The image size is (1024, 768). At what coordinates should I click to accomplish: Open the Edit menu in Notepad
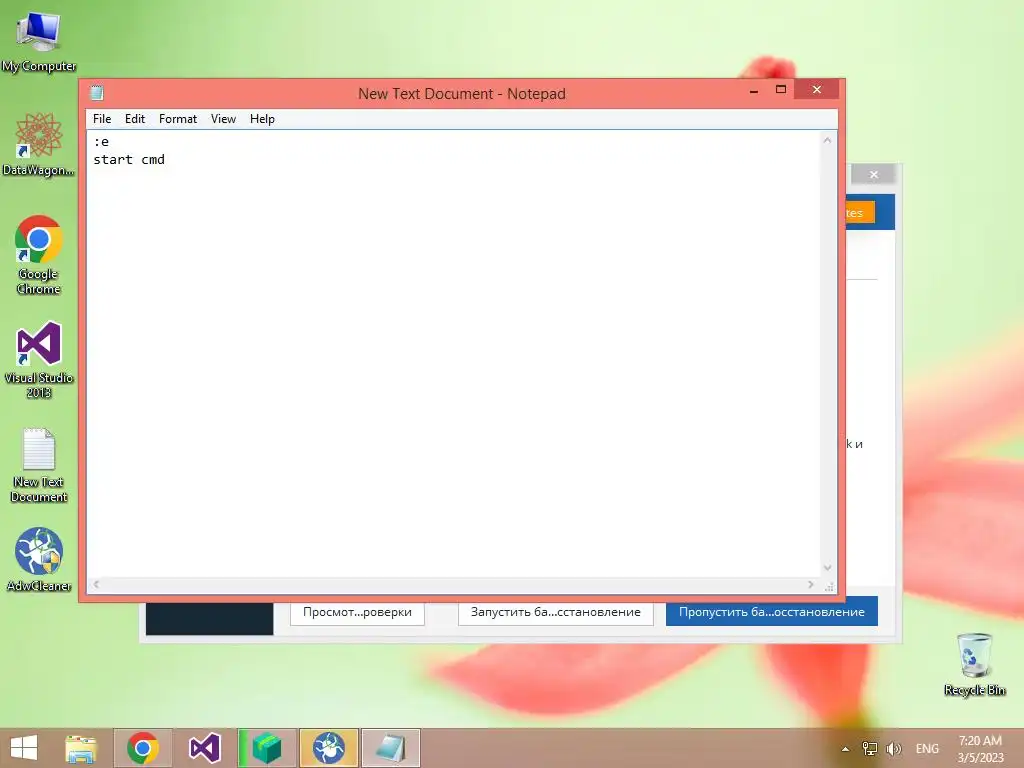135,119
